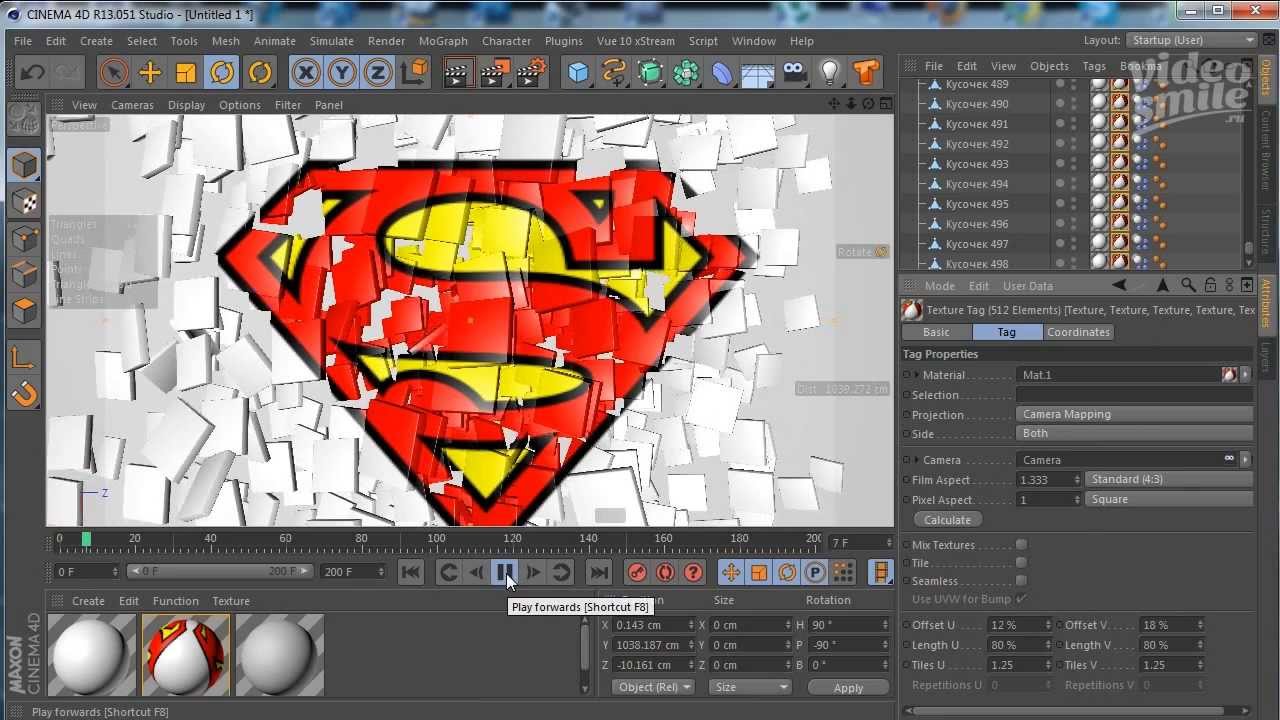Toggle X axis lock
Viewport: 1280px width, 720px height.
click(x=306, y=72)
